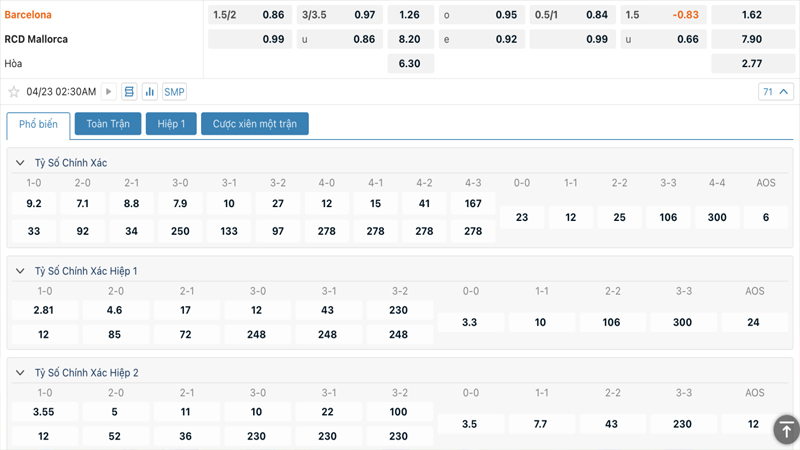Click the SMP button

click(174, 92)
